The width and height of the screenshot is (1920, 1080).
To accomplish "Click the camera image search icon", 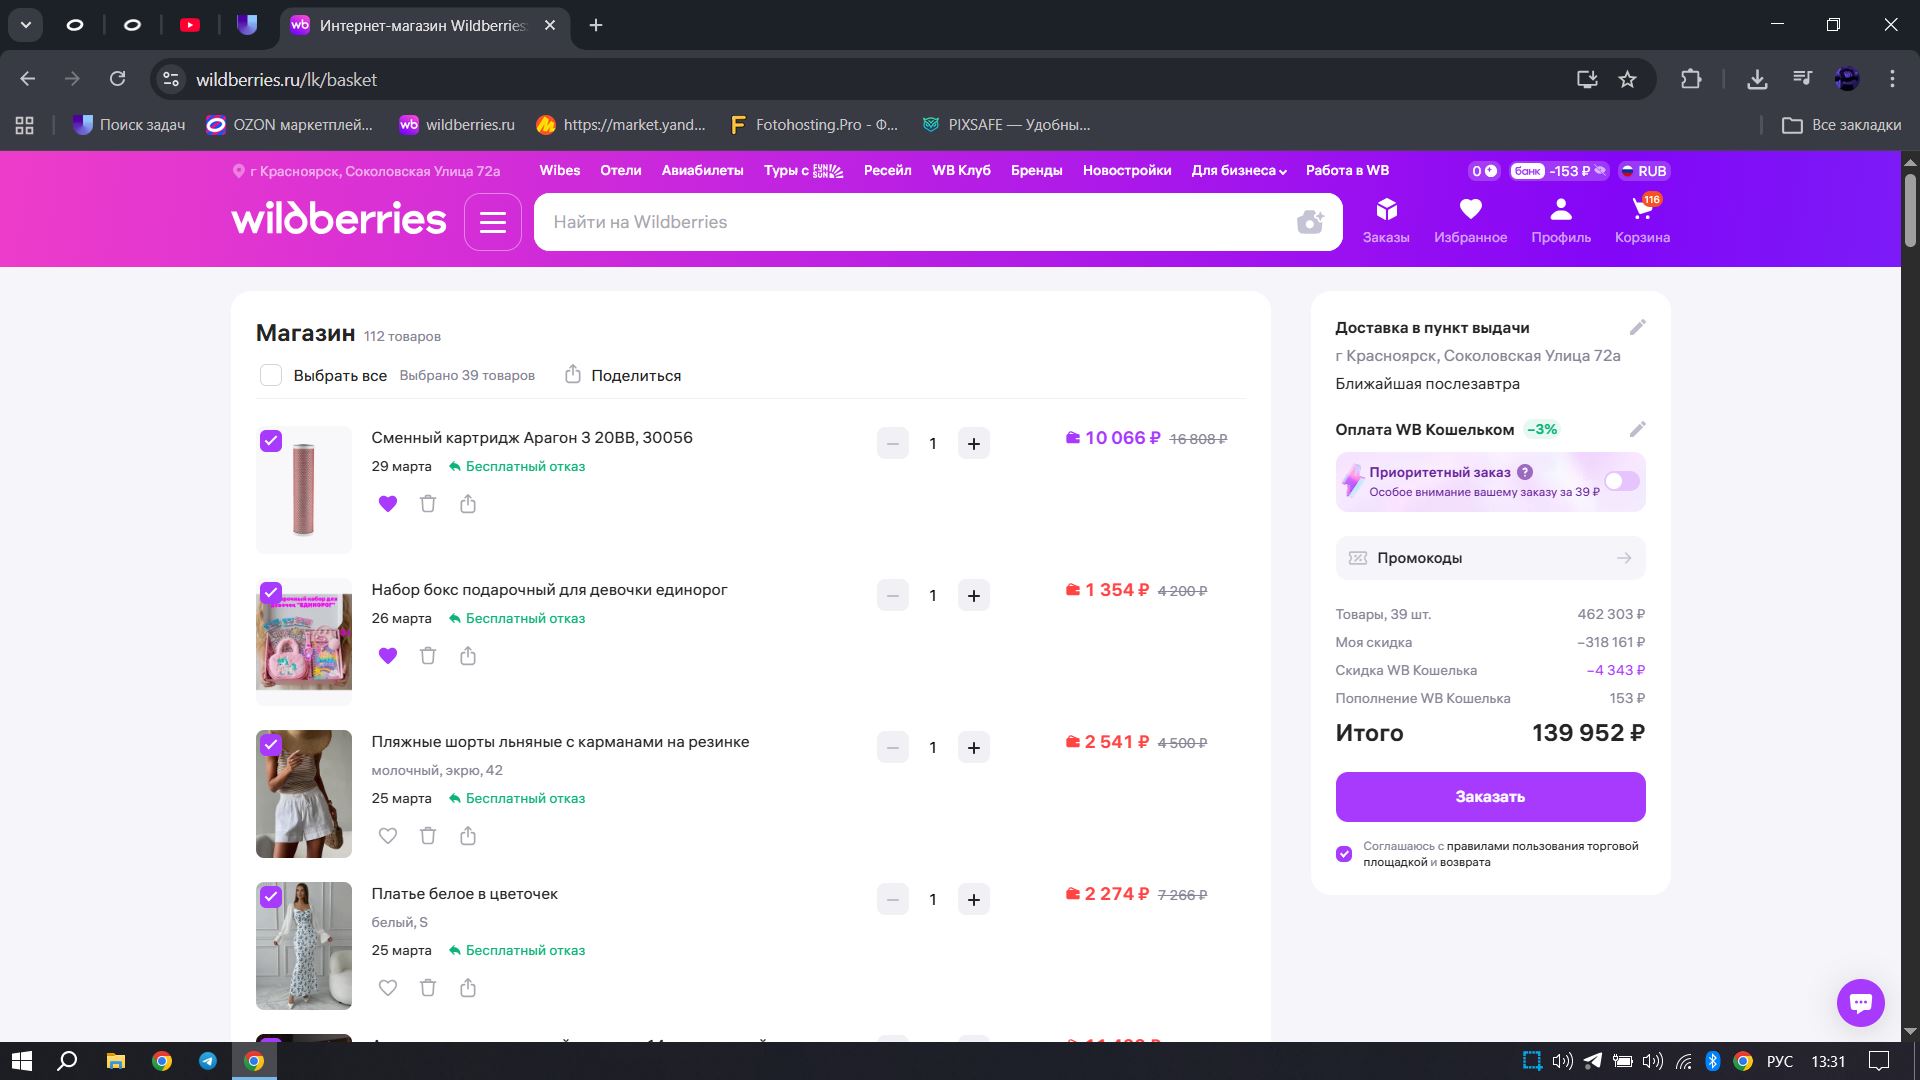I will point(1310,222).
